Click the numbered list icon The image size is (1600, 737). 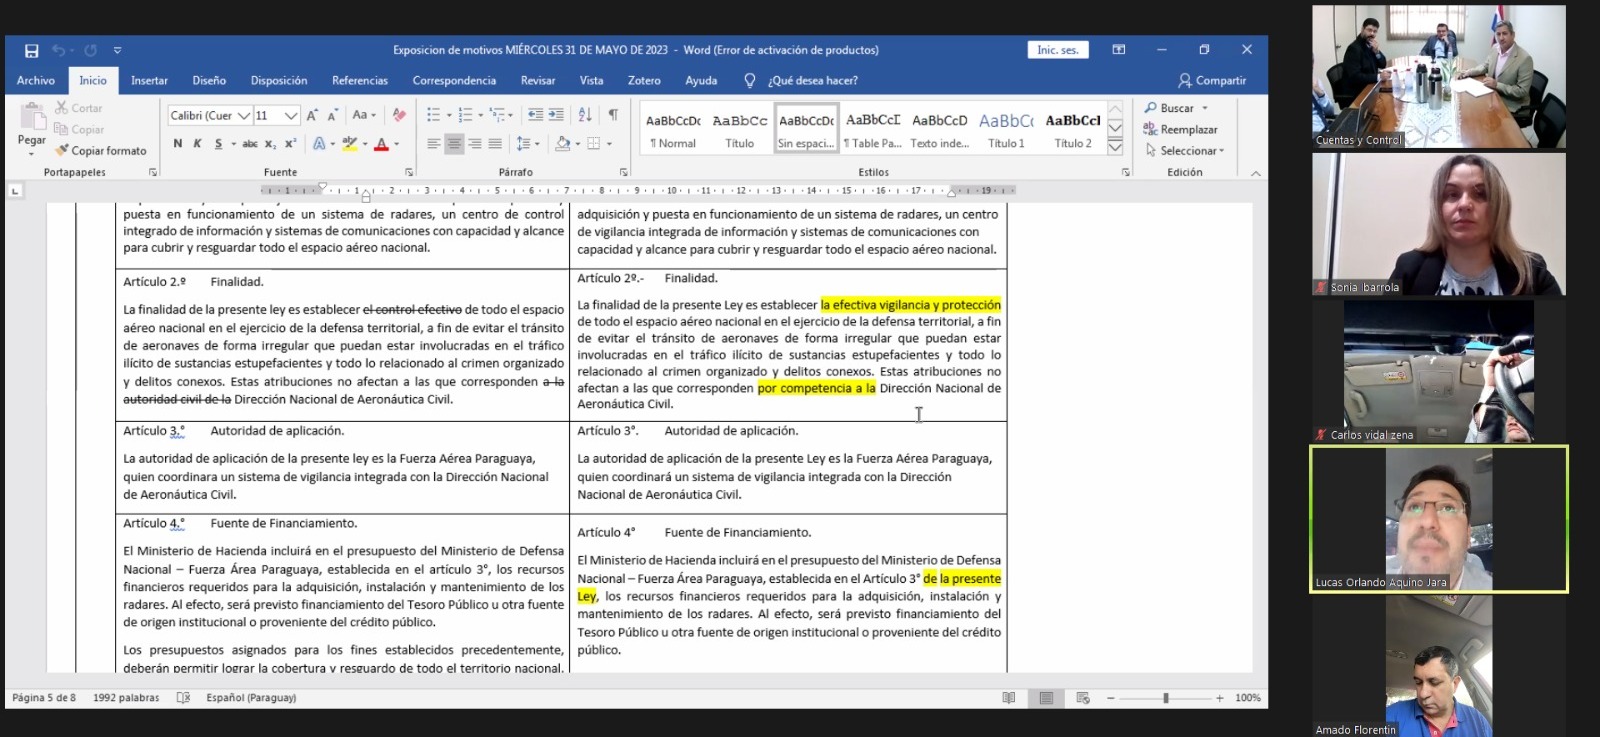point(465,115)
